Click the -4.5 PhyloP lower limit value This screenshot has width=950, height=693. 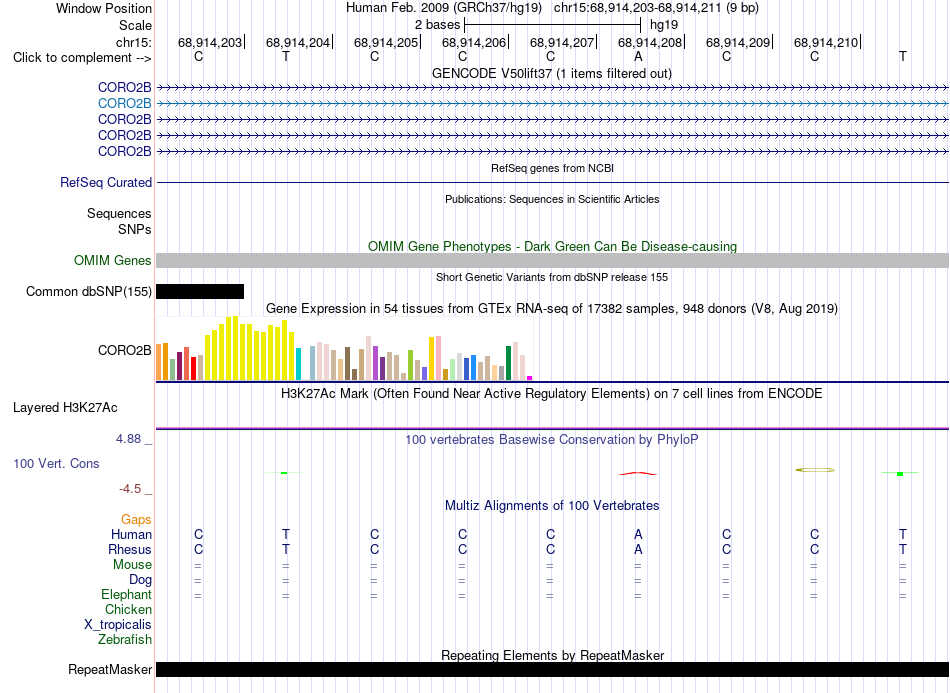pyautogui.click(x=130, y=489)
